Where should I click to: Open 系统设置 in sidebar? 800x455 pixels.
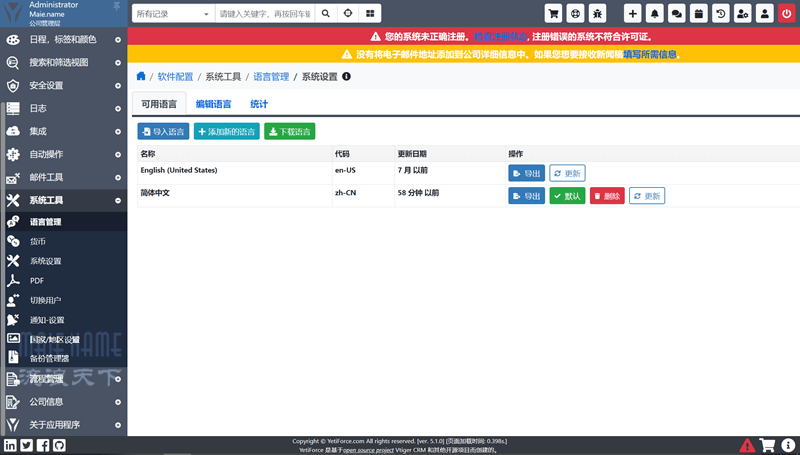[63, 261]
